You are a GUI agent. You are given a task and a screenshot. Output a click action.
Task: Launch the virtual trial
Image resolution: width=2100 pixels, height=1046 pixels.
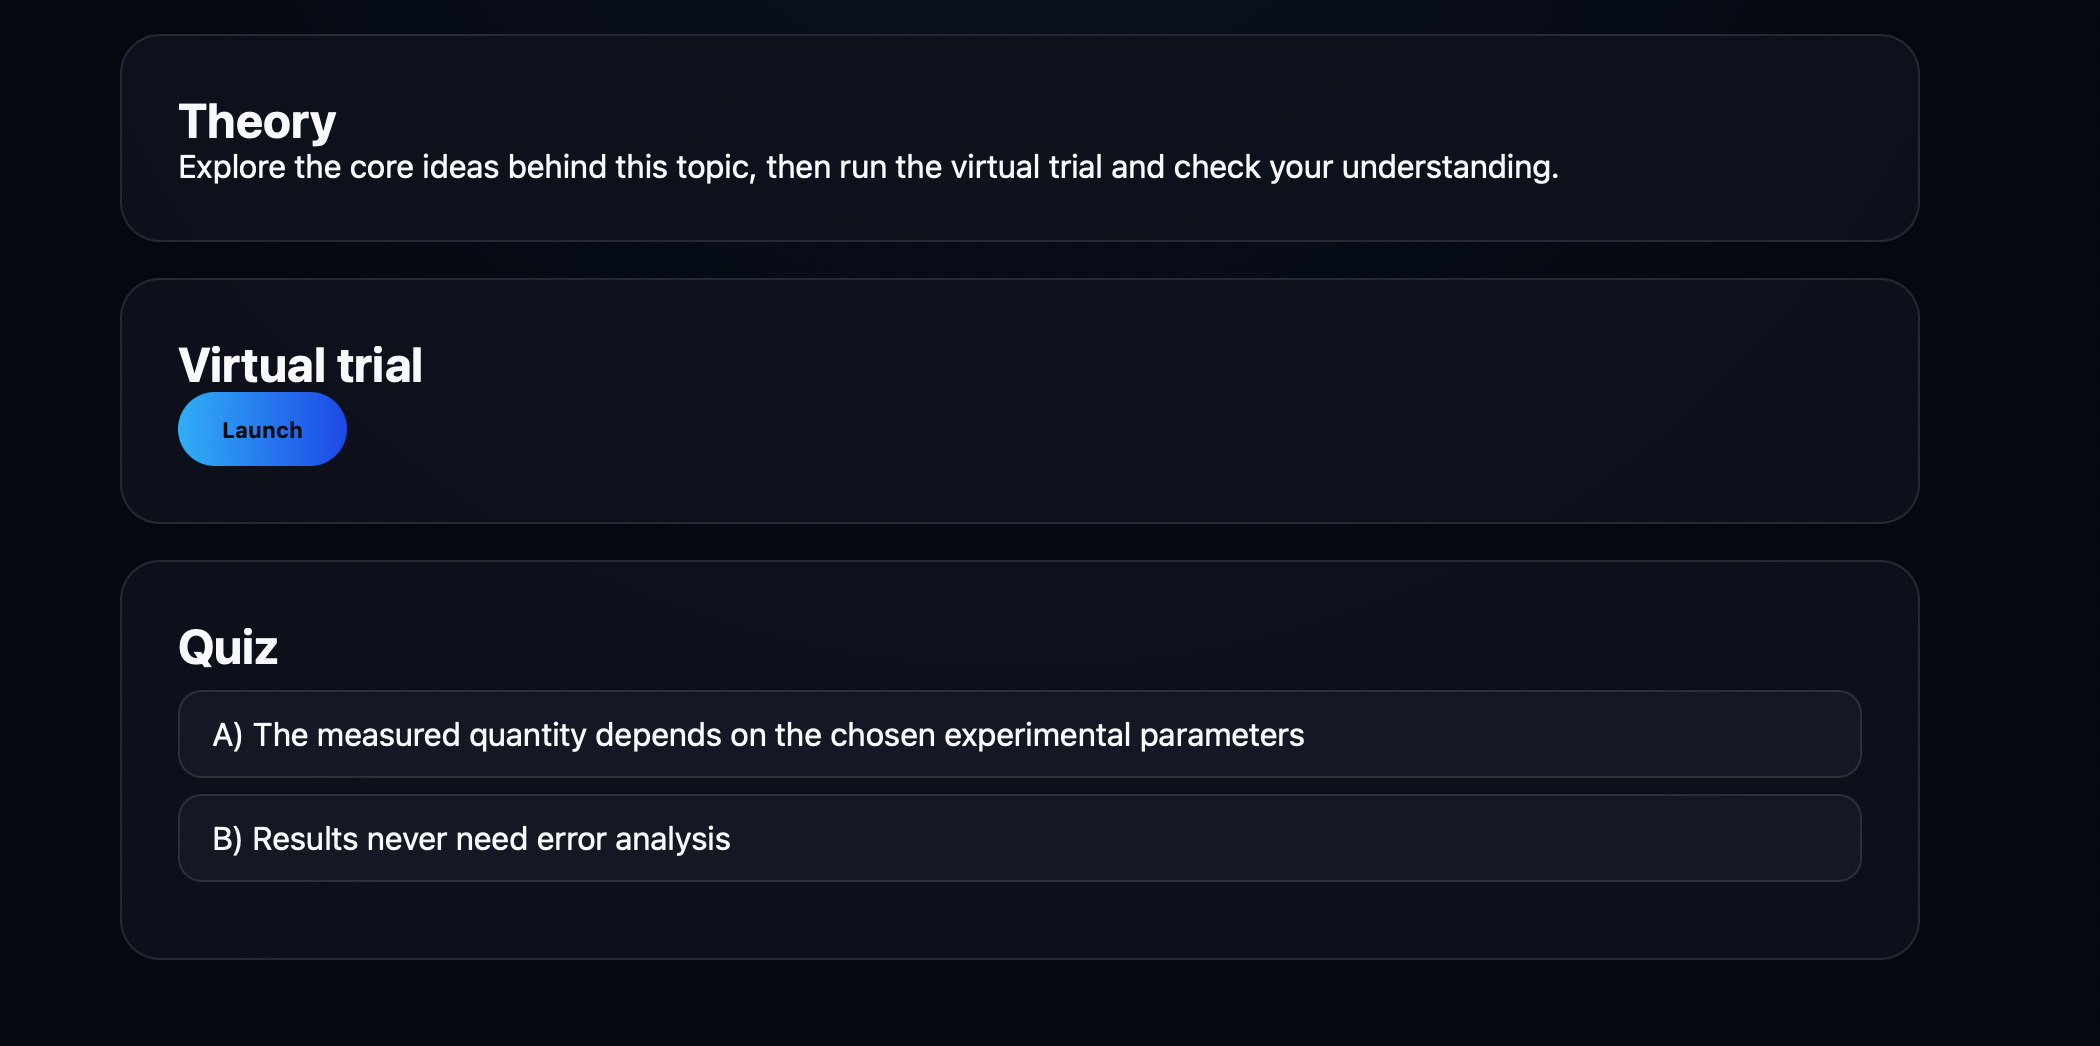click(x=262, y=429)
